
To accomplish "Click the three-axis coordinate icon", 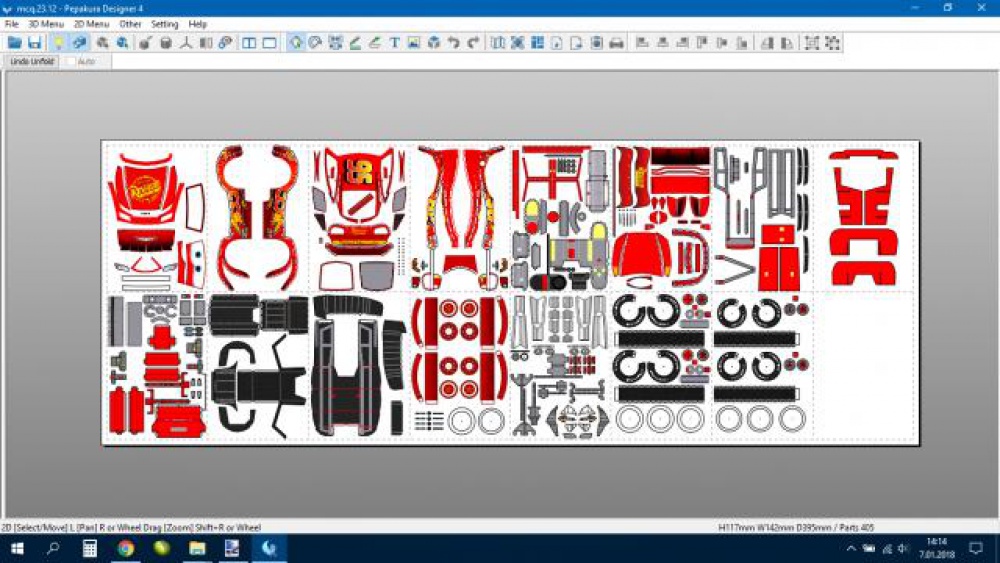I will [186, 43].
